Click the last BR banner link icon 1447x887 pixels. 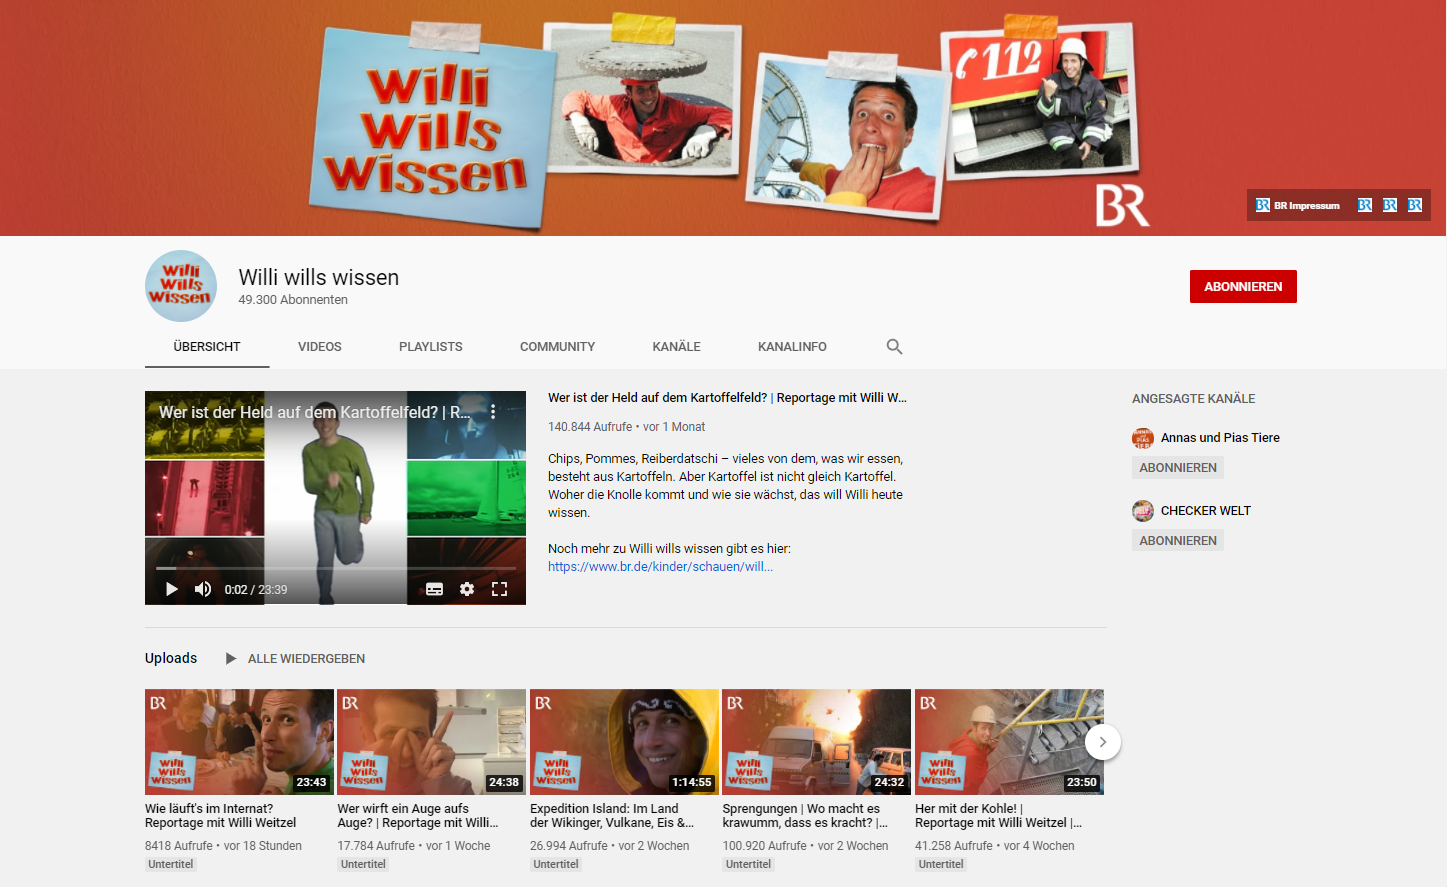[1415, 205]
